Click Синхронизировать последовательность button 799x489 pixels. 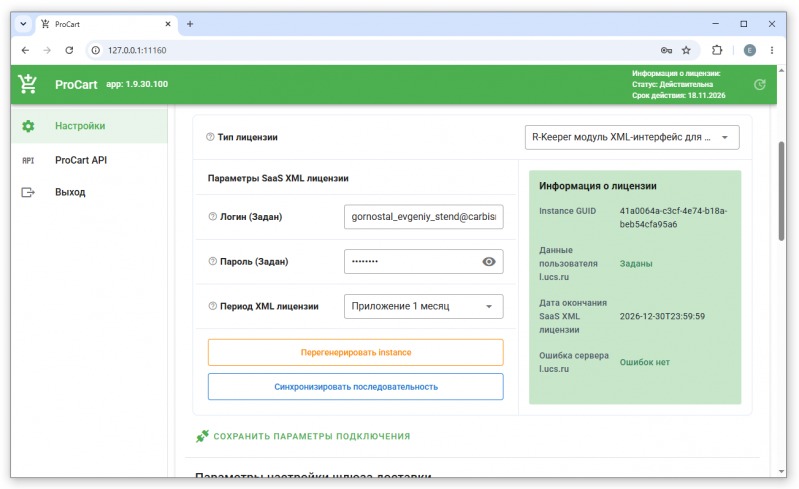[356, 387]
